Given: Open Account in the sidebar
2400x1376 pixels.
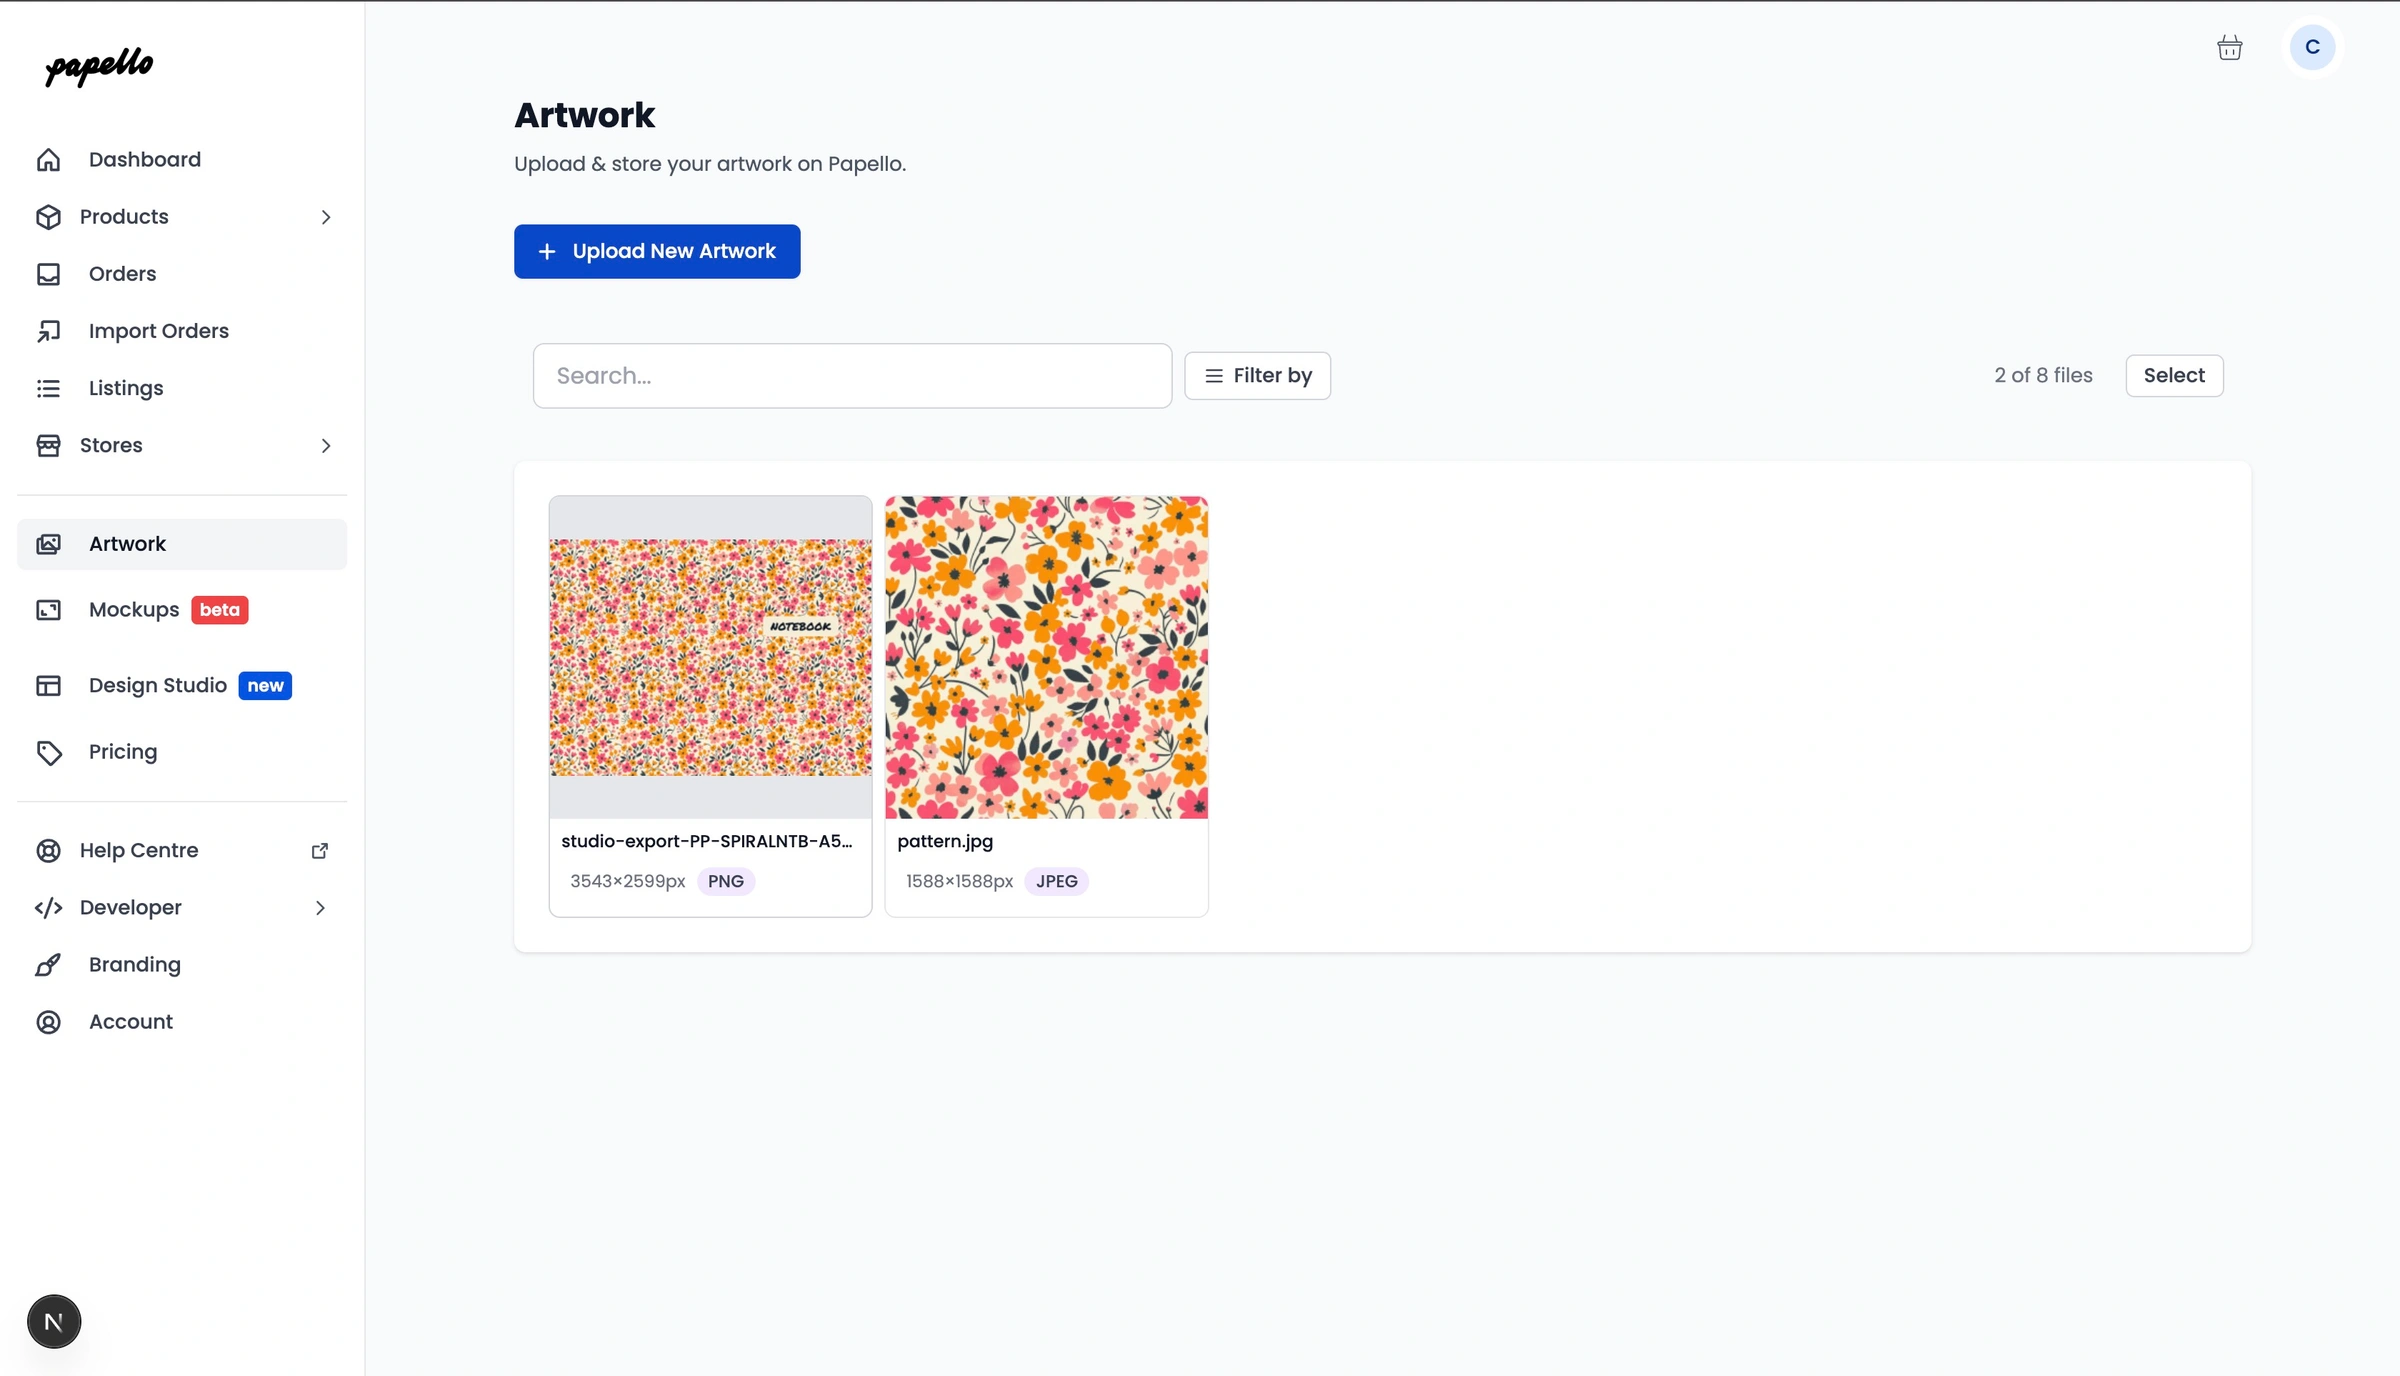Looking at the screenshot, I should tap(182, 1022).
